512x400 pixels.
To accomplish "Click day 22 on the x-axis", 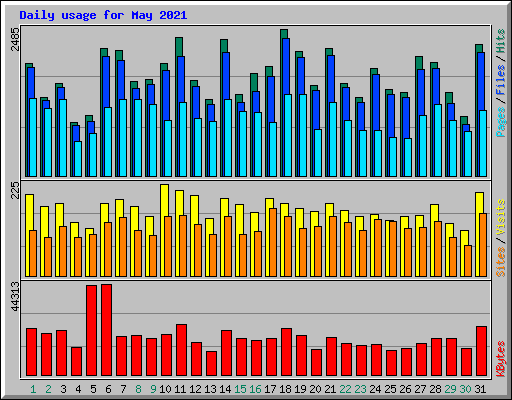I will click(x=345, y=389).
